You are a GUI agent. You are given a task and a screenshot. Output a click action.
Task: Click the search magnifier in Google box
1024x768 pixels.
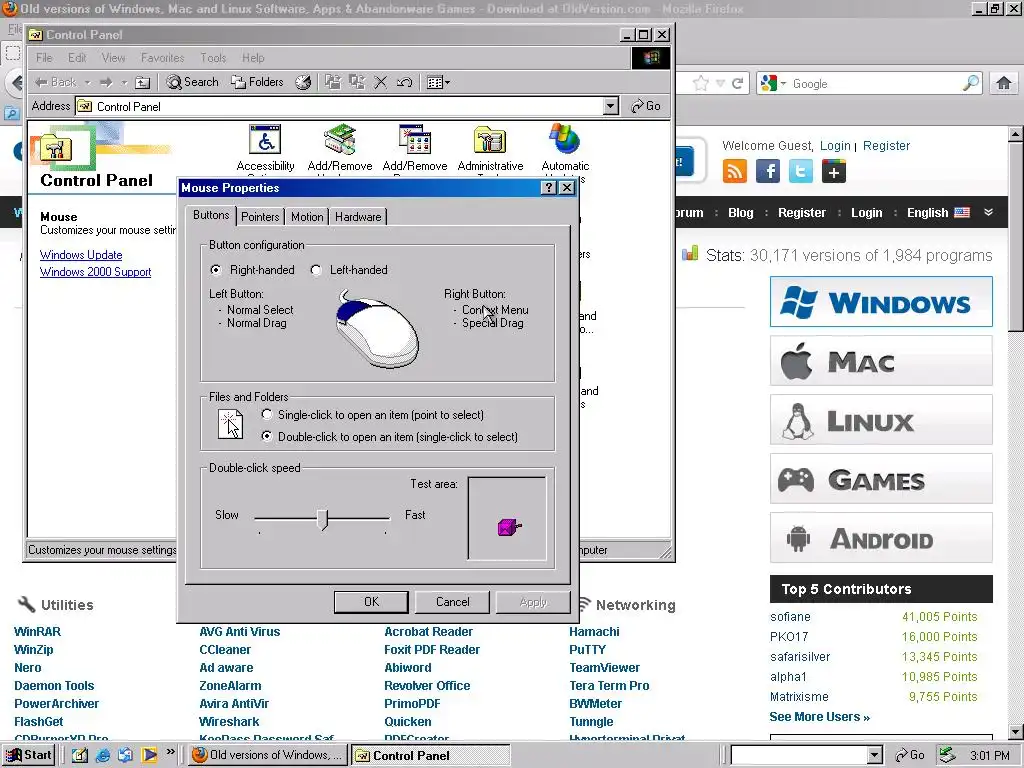(x=971, y=83)
